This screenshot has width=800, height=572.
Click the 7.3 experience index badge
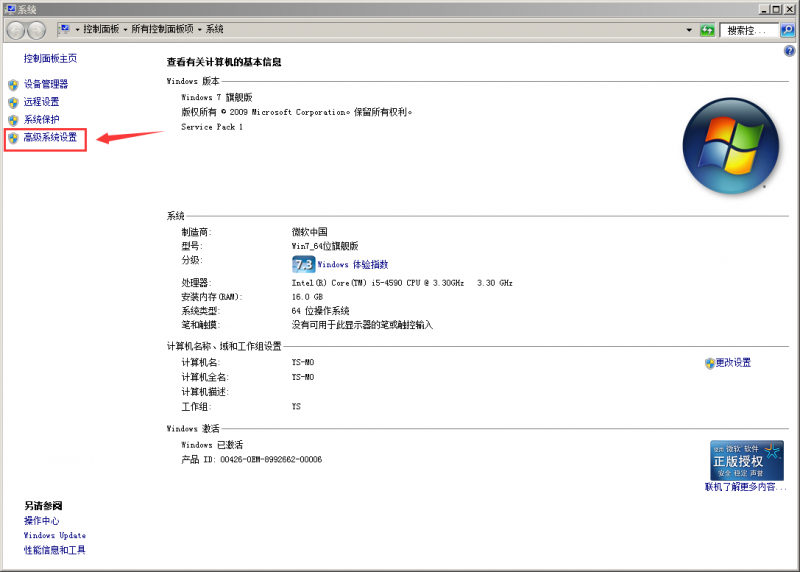303,264
